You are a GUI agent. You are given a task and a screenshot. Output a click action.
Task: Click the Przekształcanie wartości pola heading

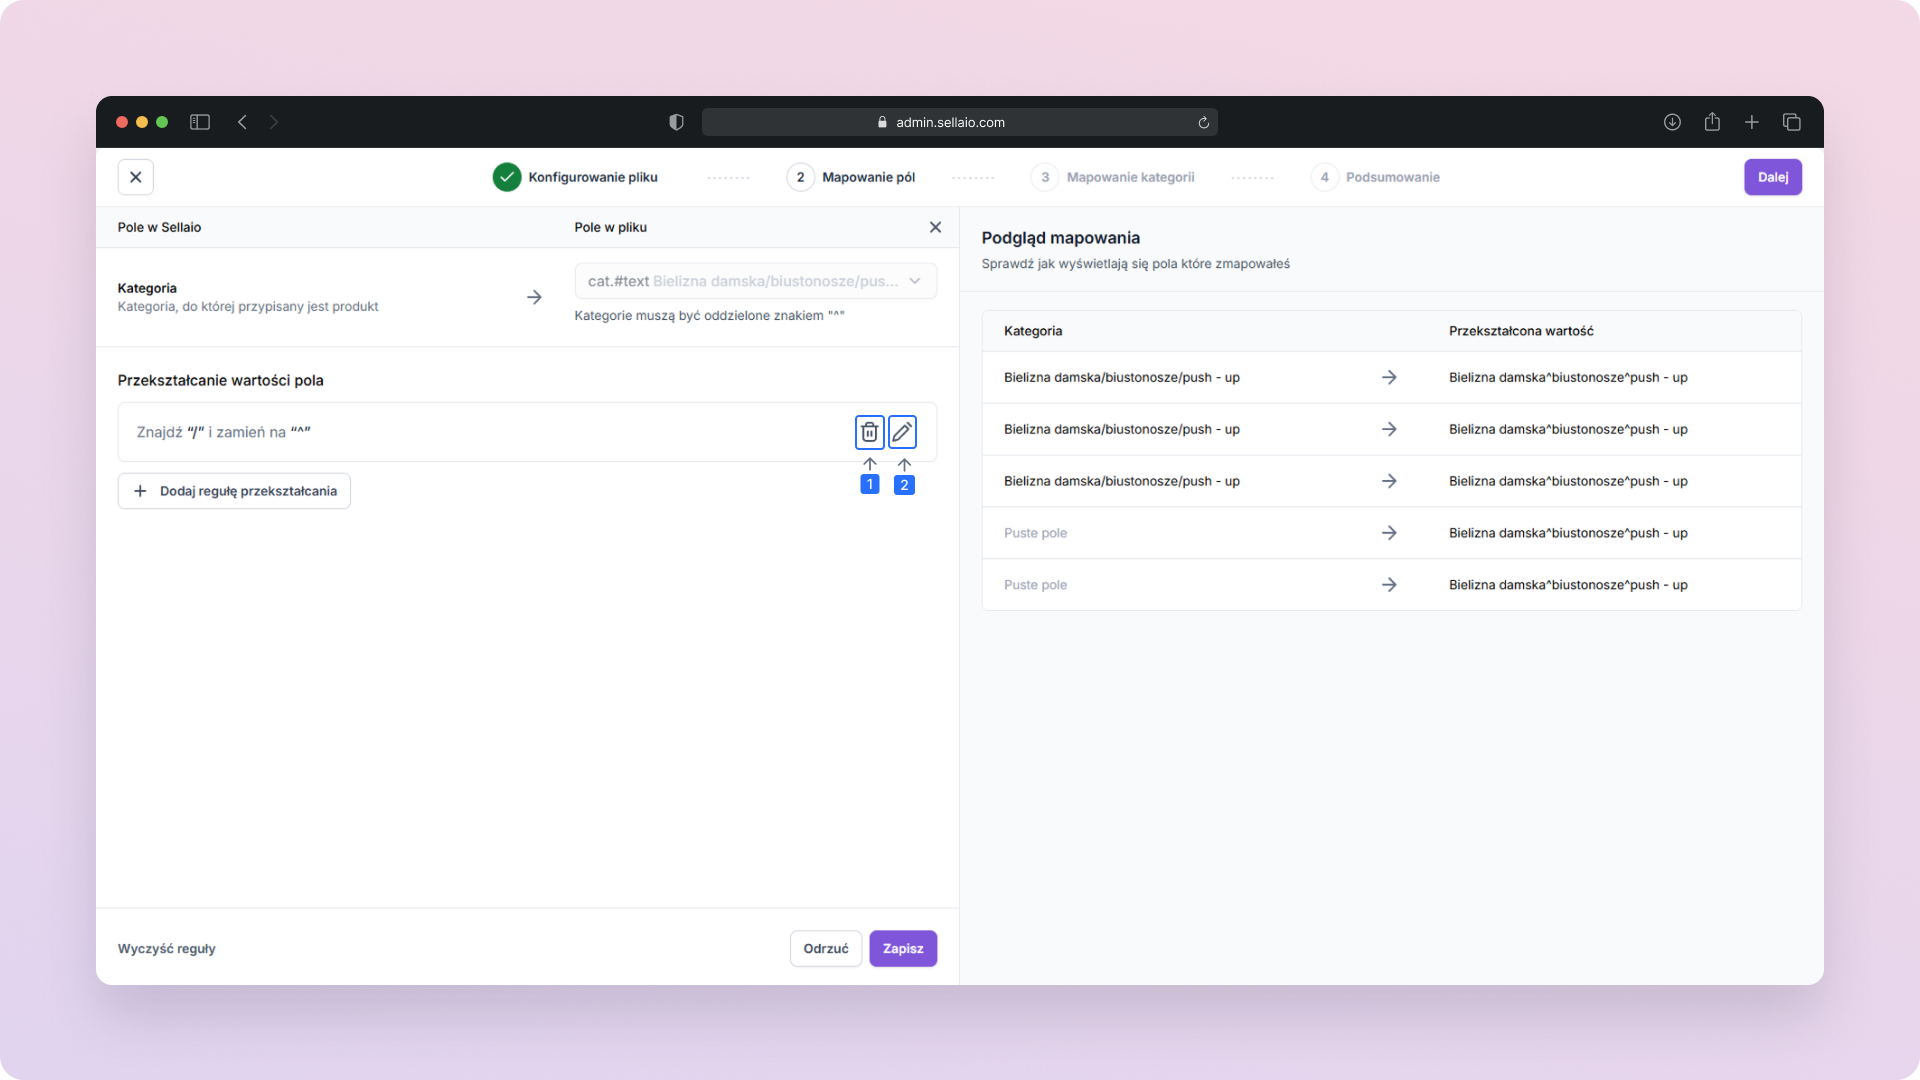221,380
